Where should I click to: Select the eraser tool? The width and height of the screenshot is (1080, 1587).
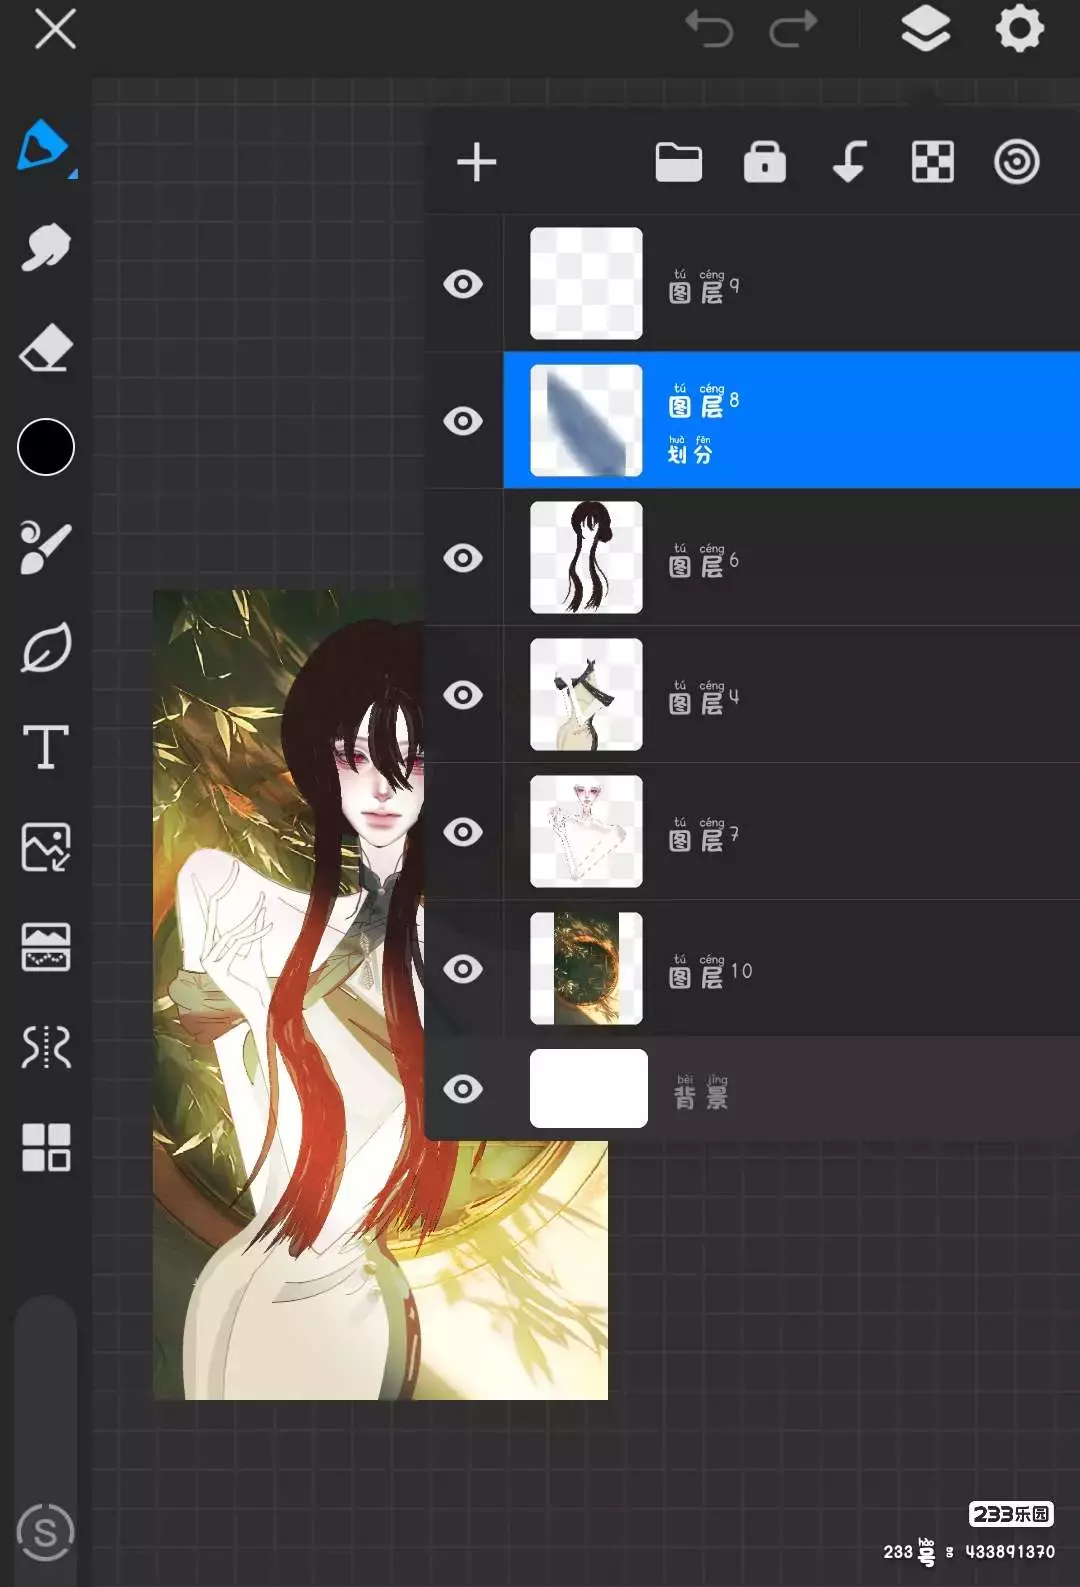point(46,347)
